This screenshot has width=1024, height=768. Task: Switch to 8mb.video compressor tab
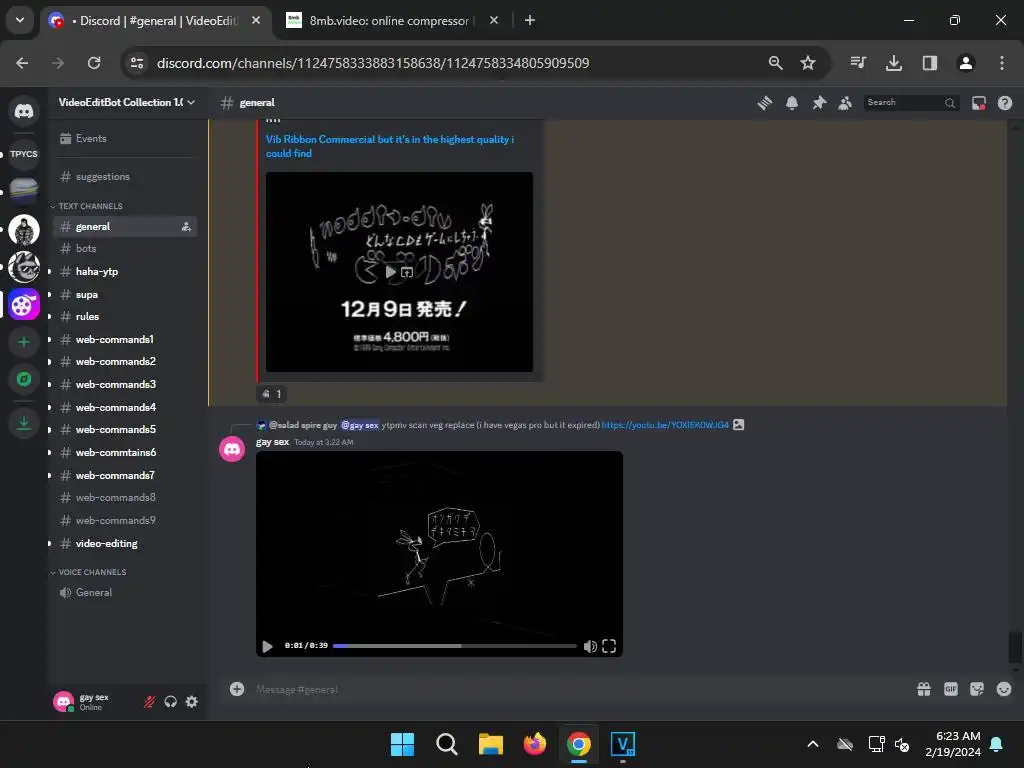tap(392, 20)
